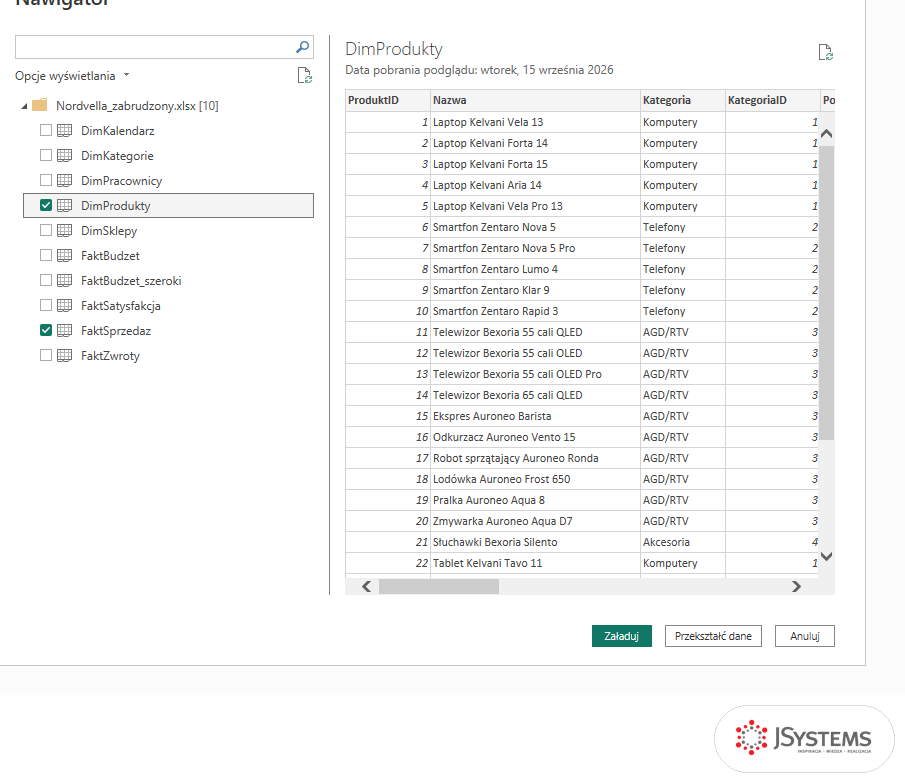This screenshot has width=905, height=783.
Task: Select the FaktZwroty table name
Action: (110, 356)
